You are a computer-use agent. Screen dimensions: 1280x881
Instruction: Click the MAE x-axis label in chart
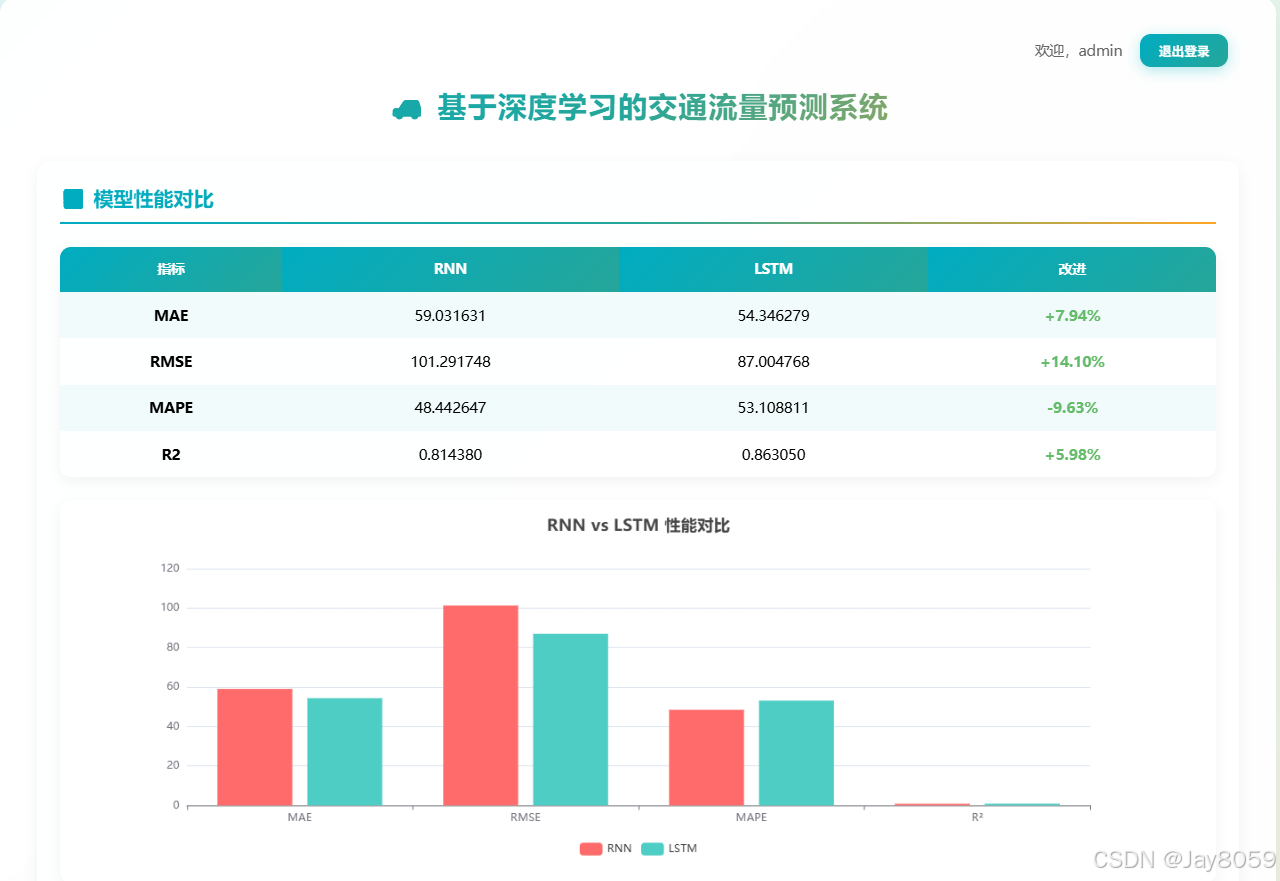(299, 817)
